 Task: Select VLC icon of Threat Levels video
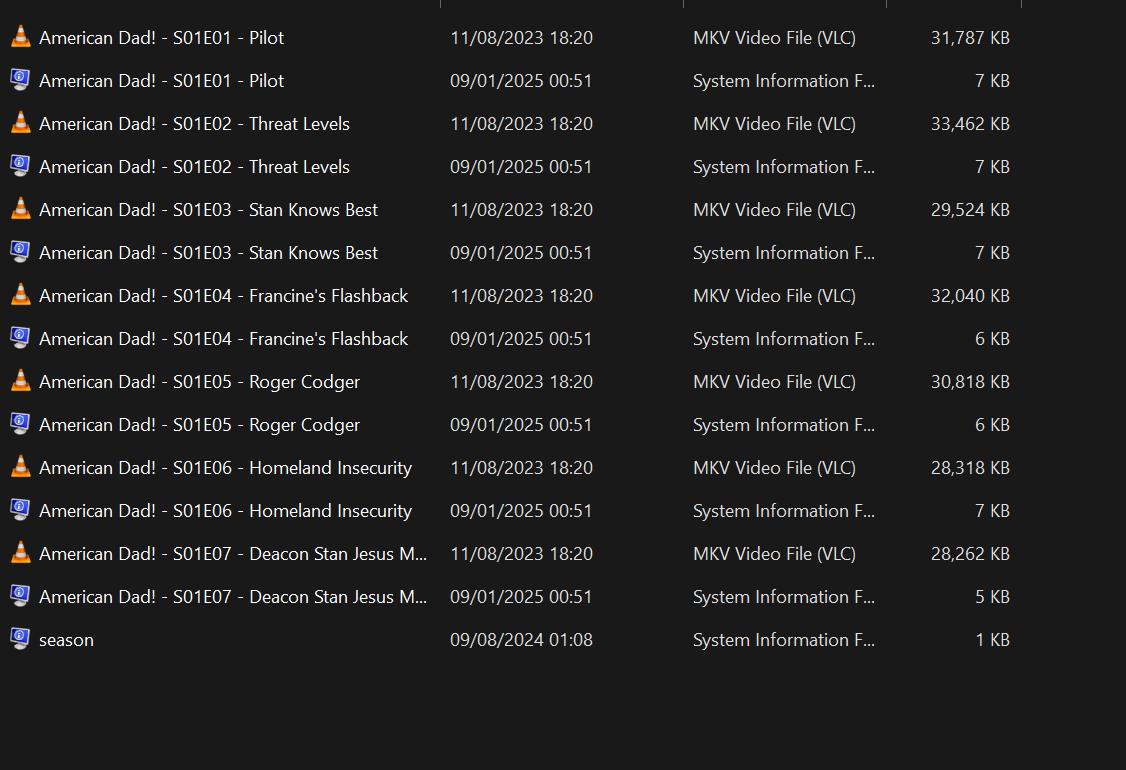[x=20, y=124]
